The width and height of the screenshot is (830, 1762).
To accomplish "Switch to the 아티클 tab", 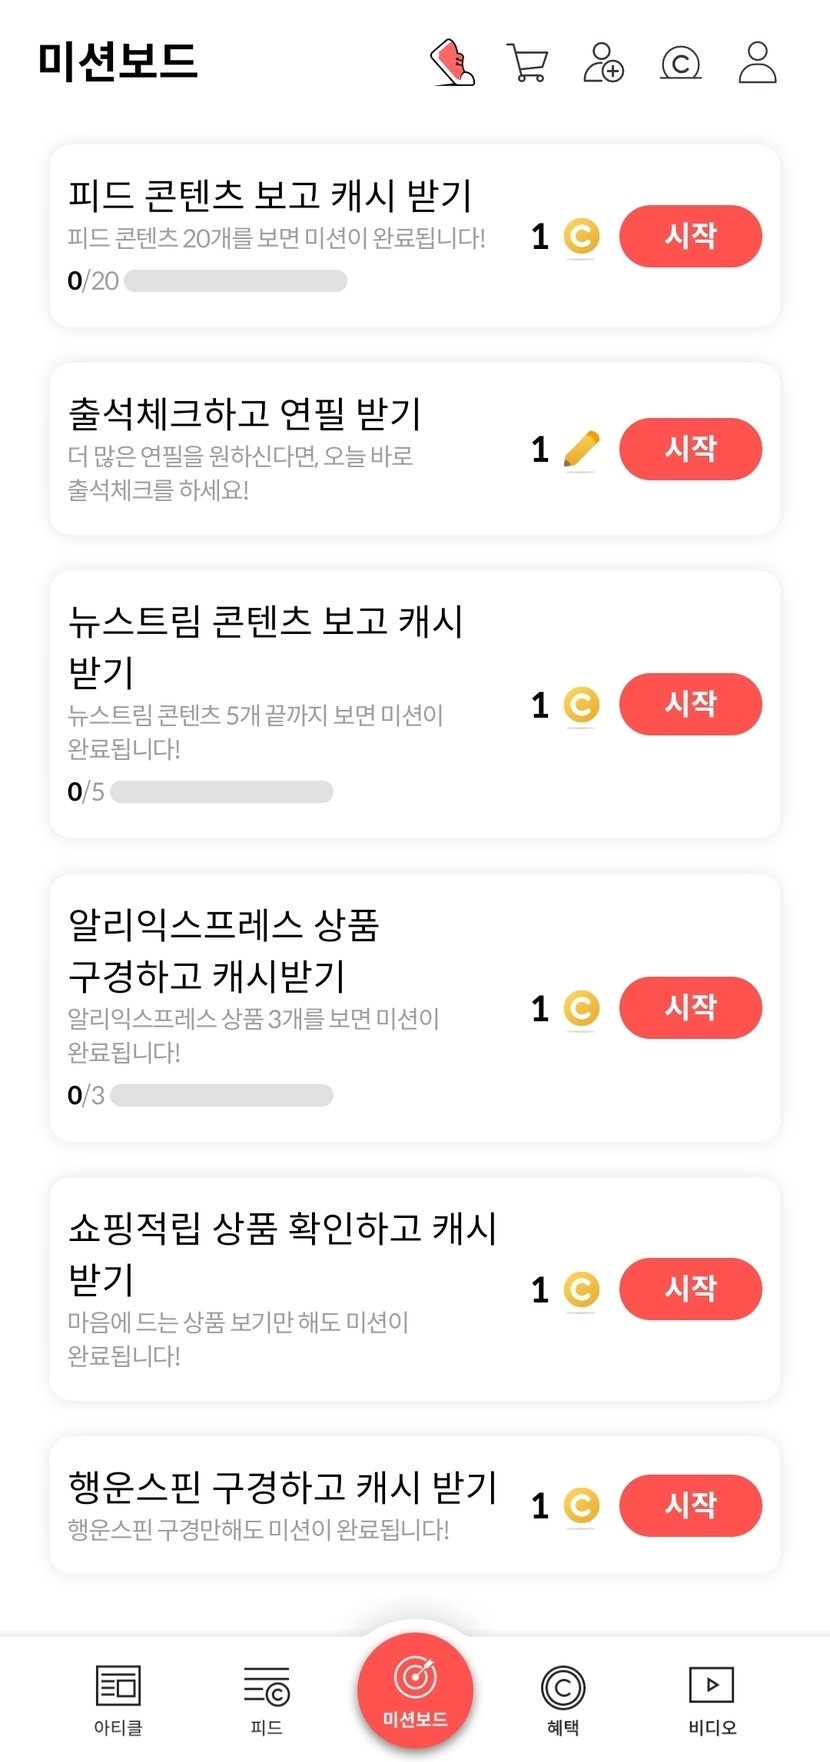I will point(118,1699).
